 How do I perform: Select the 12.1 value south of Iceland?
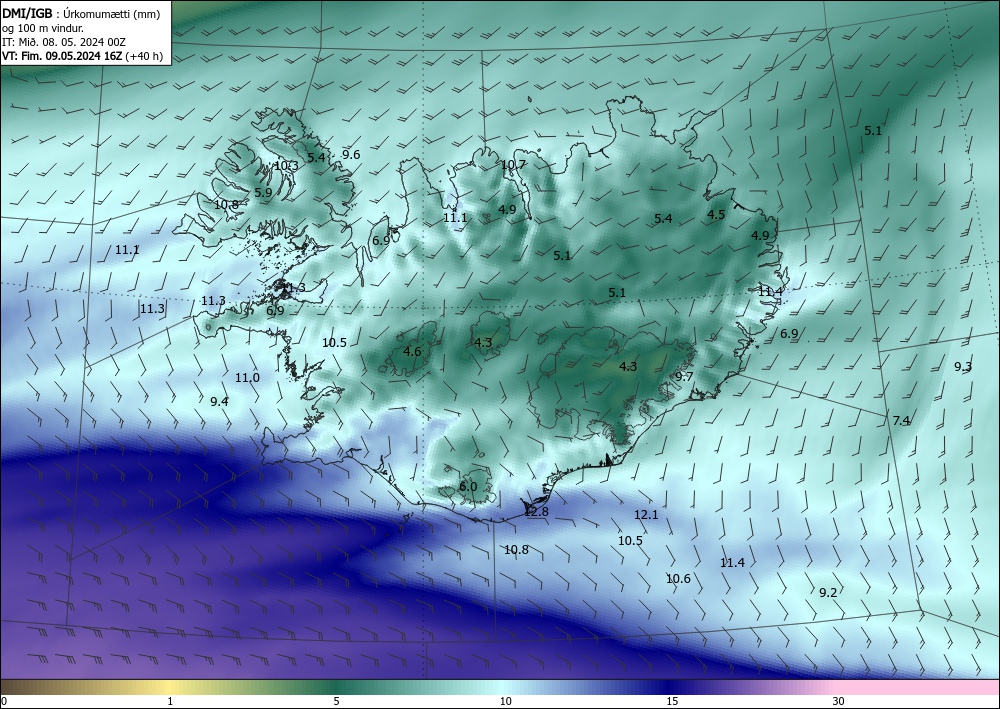(x=646, y=514)
